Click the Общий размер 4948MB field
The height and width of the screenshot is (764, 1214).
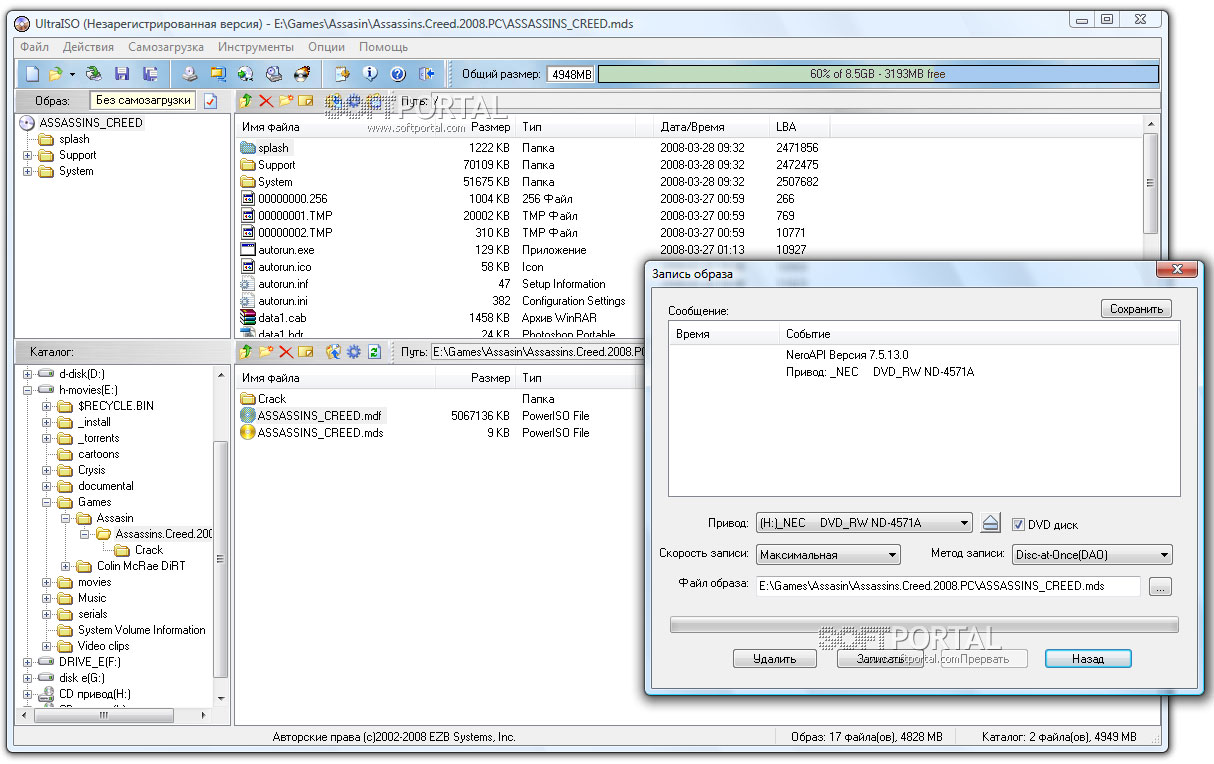[x=571, y=74]
